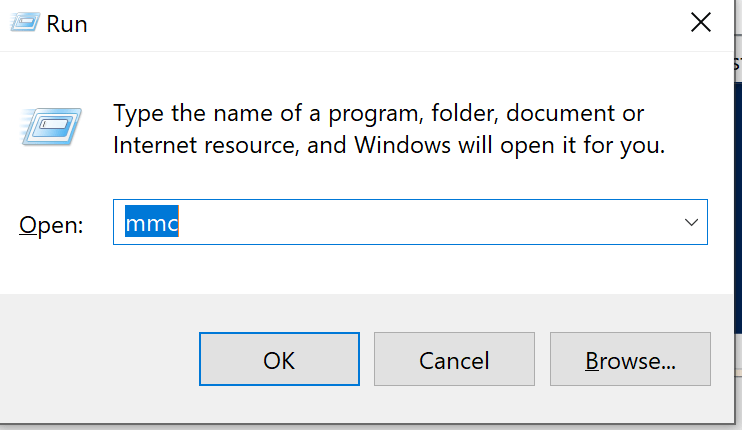Click the "Type the name of a program" description

pos(379,113)
